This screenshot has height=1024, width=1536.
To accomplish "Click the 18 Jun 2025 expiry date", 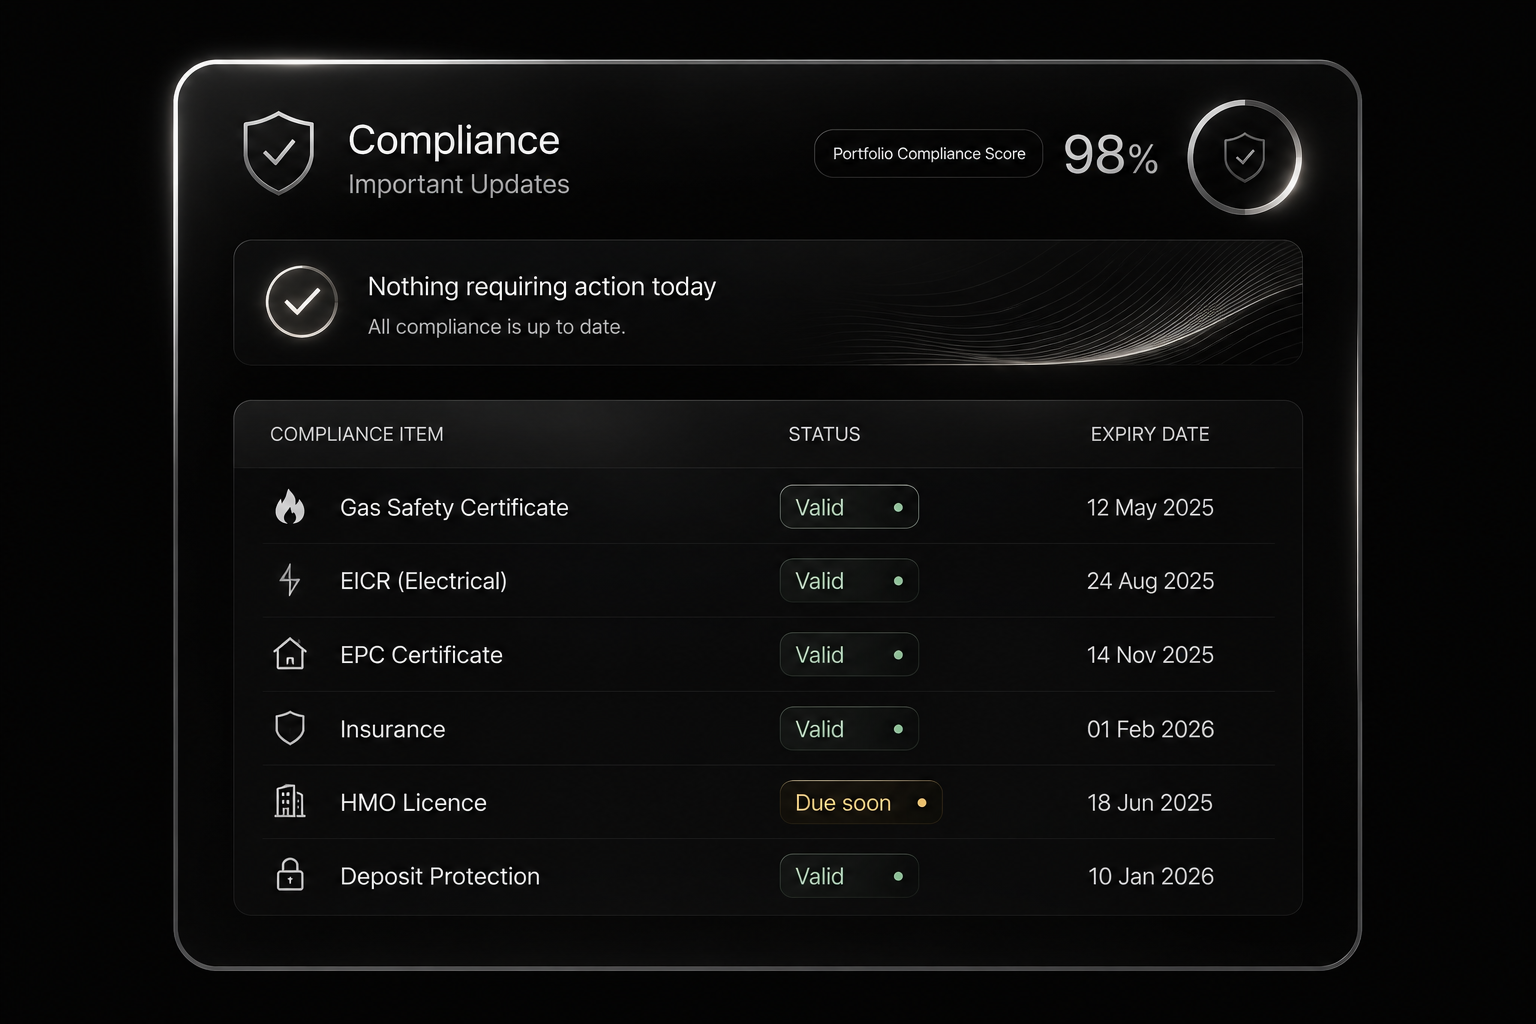I will coord(1150,802).
